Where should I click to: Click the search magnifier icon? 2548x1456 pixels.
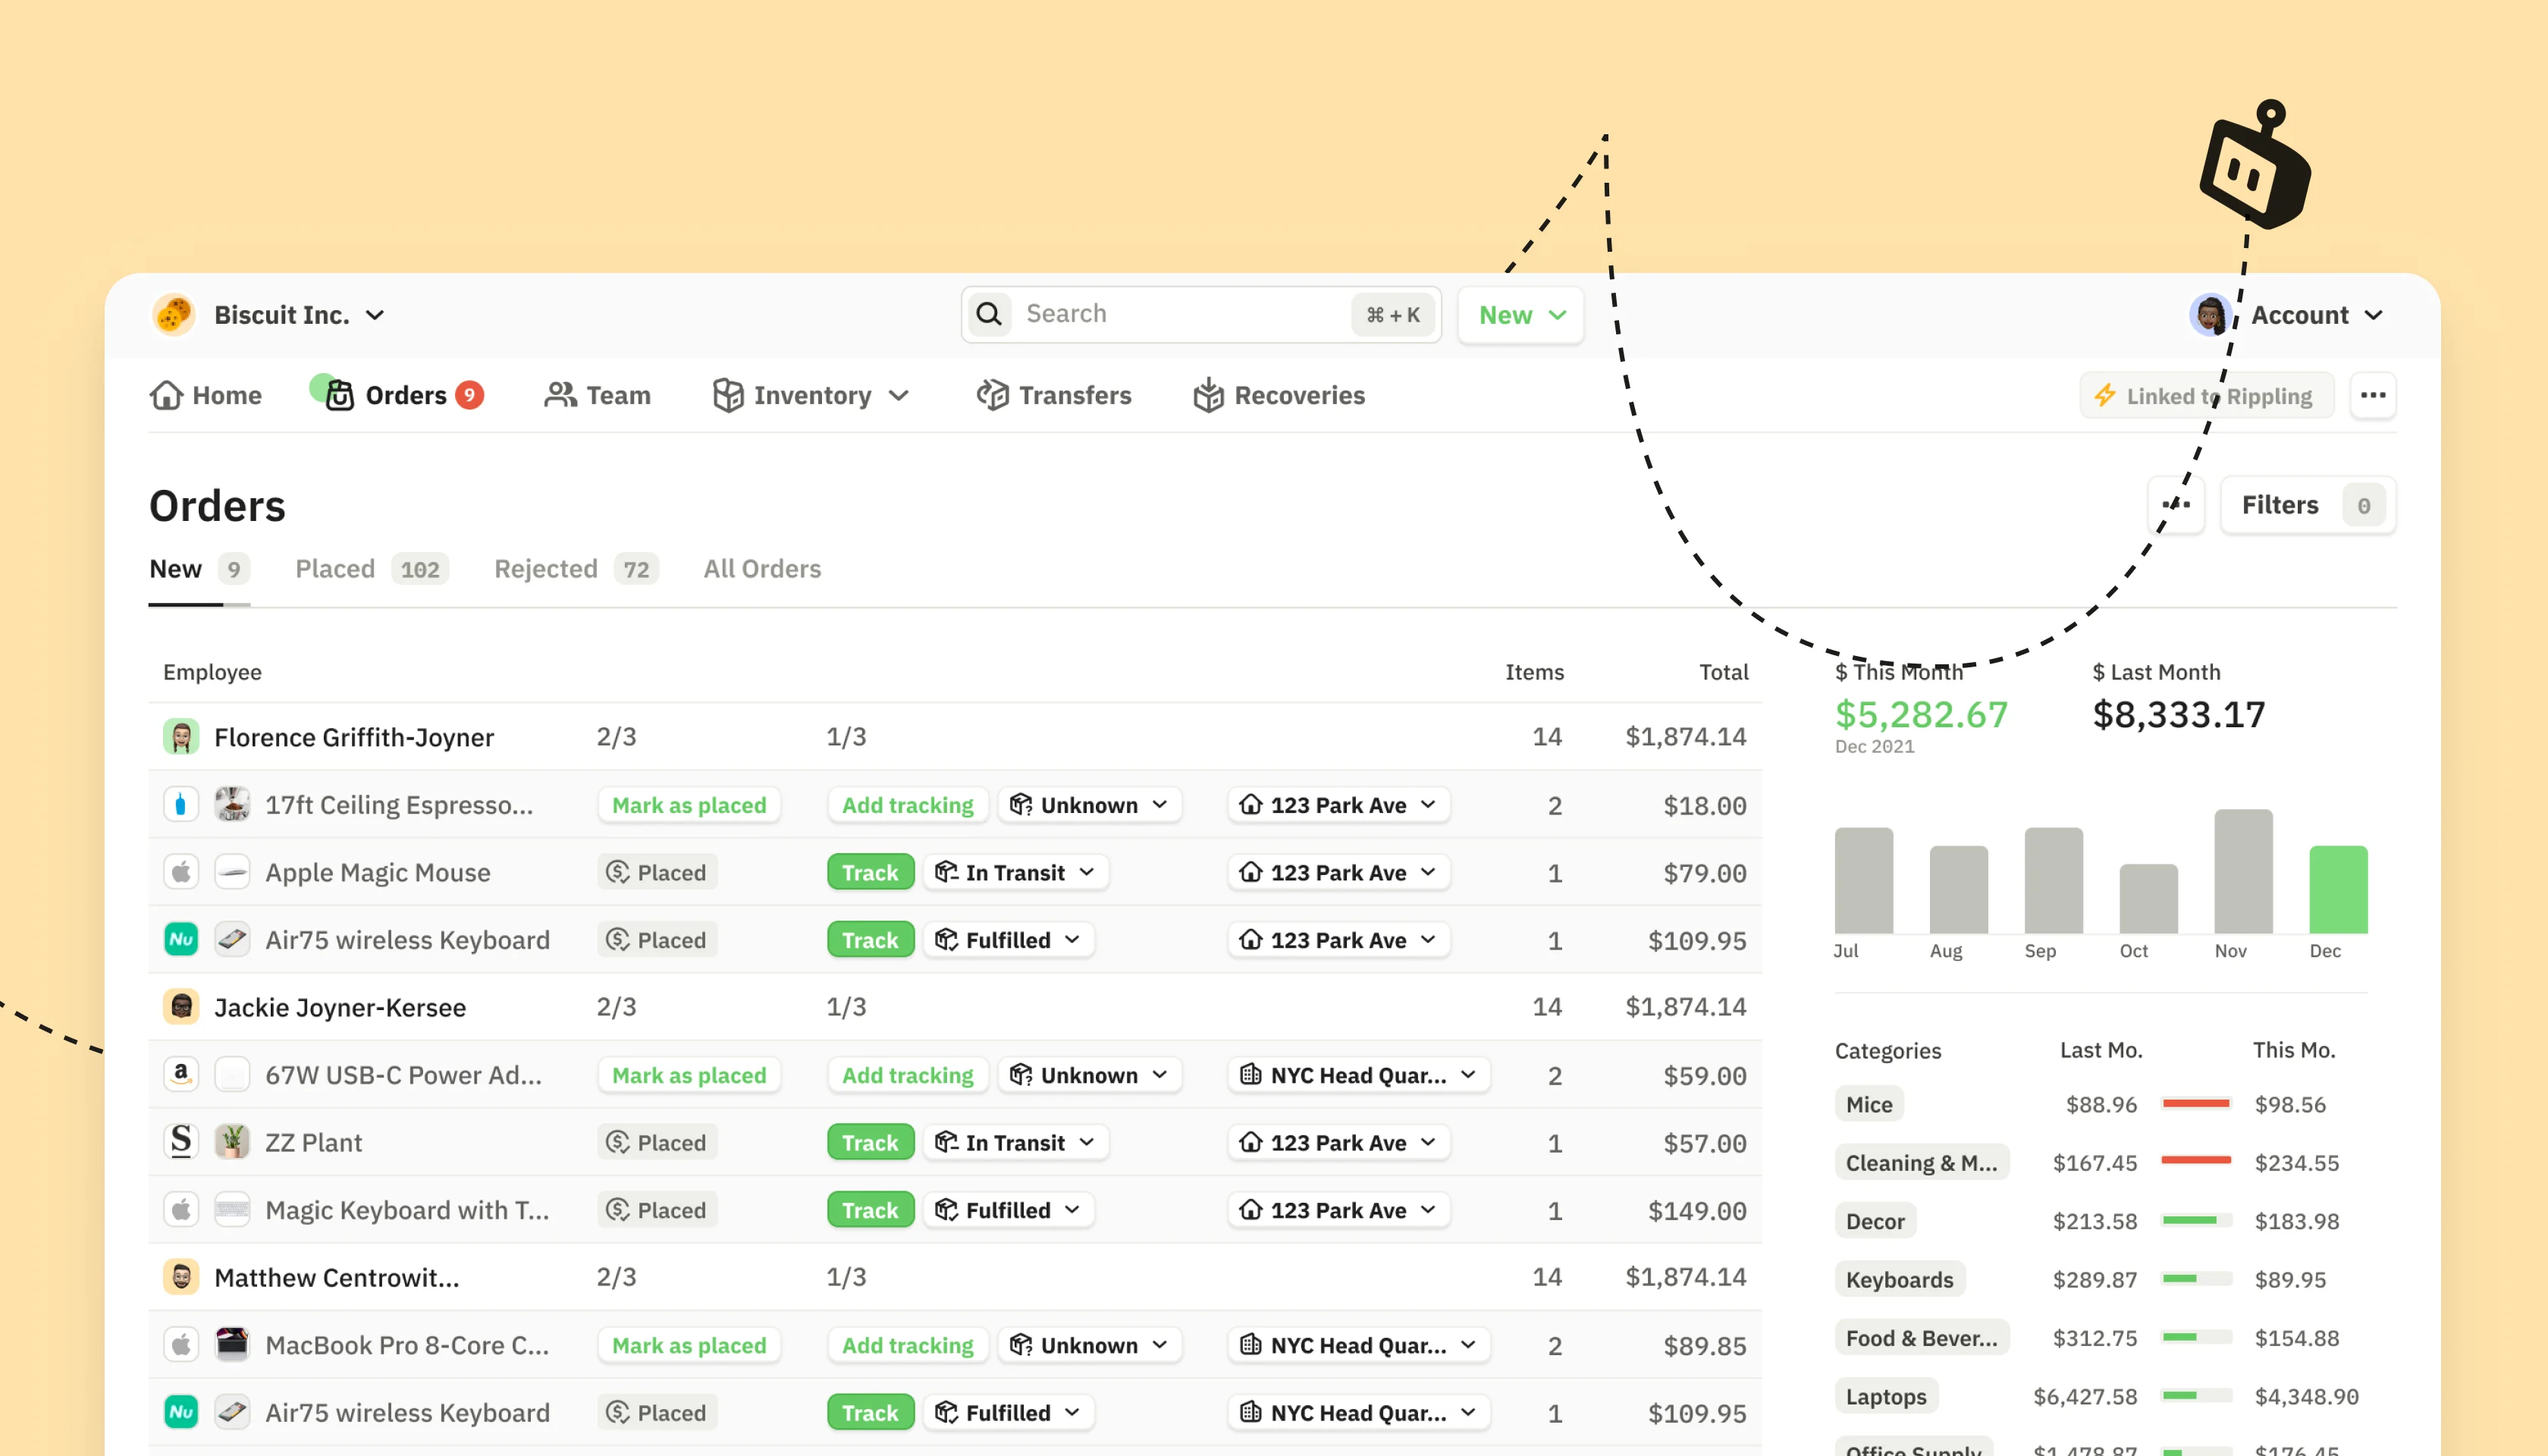coord(989,314)
